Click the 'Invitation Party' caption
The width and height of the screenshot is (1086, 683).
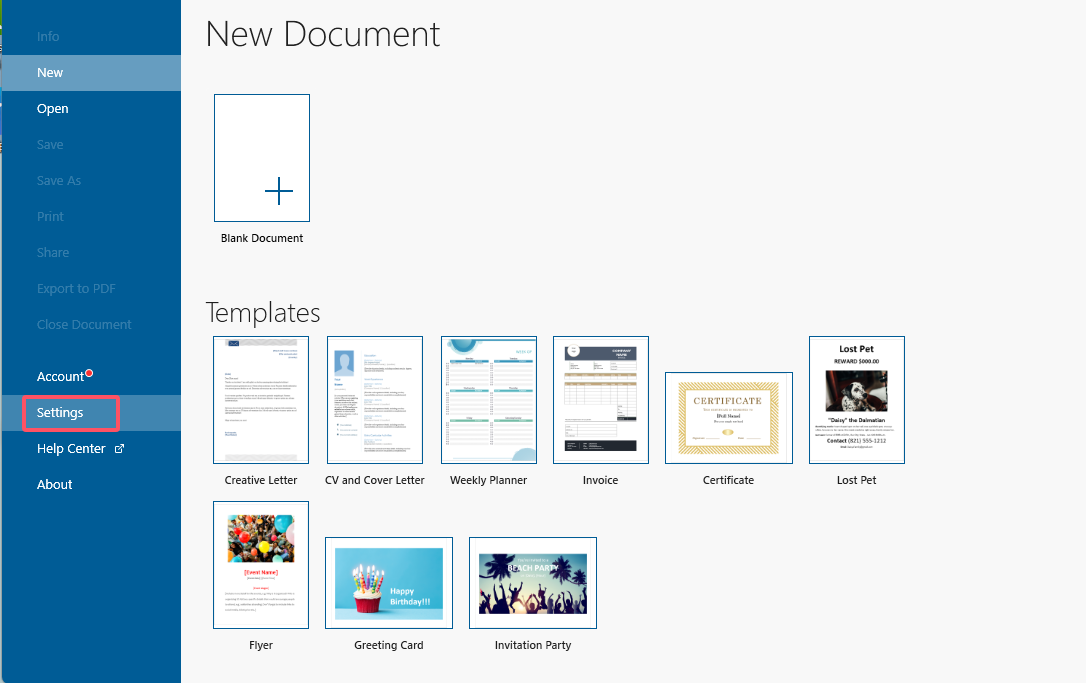click(533, 645)
